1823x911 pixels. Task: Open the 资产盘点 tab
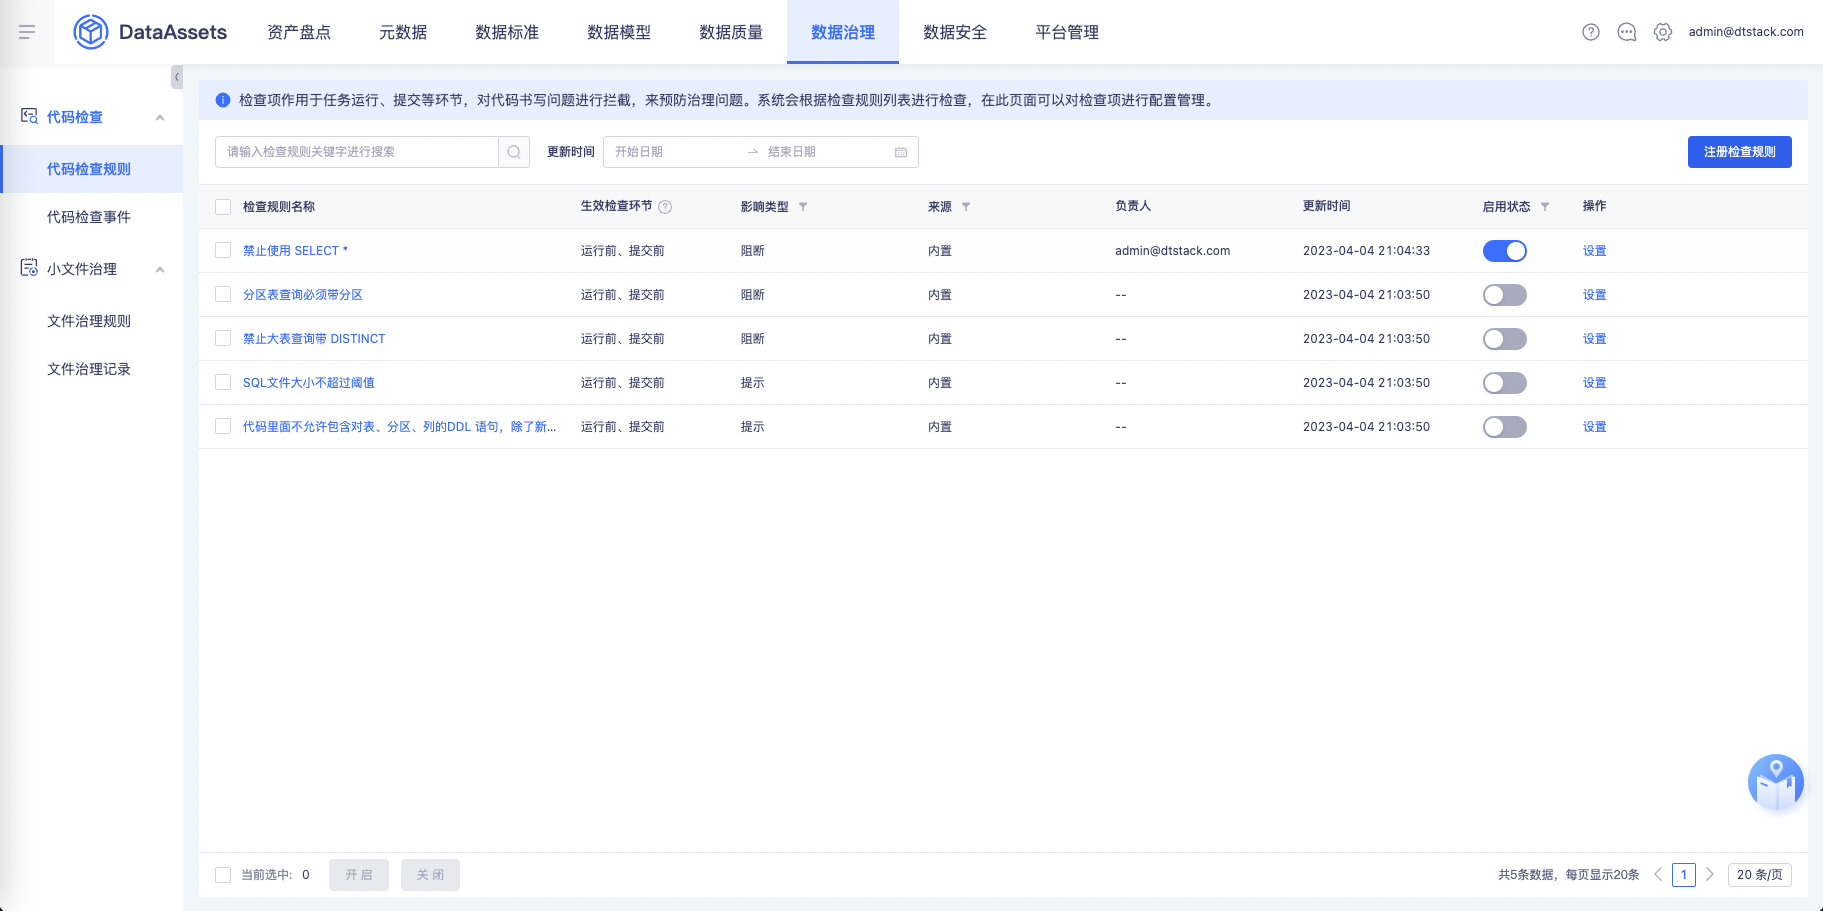pyautogui.click(x=299, y=32)
